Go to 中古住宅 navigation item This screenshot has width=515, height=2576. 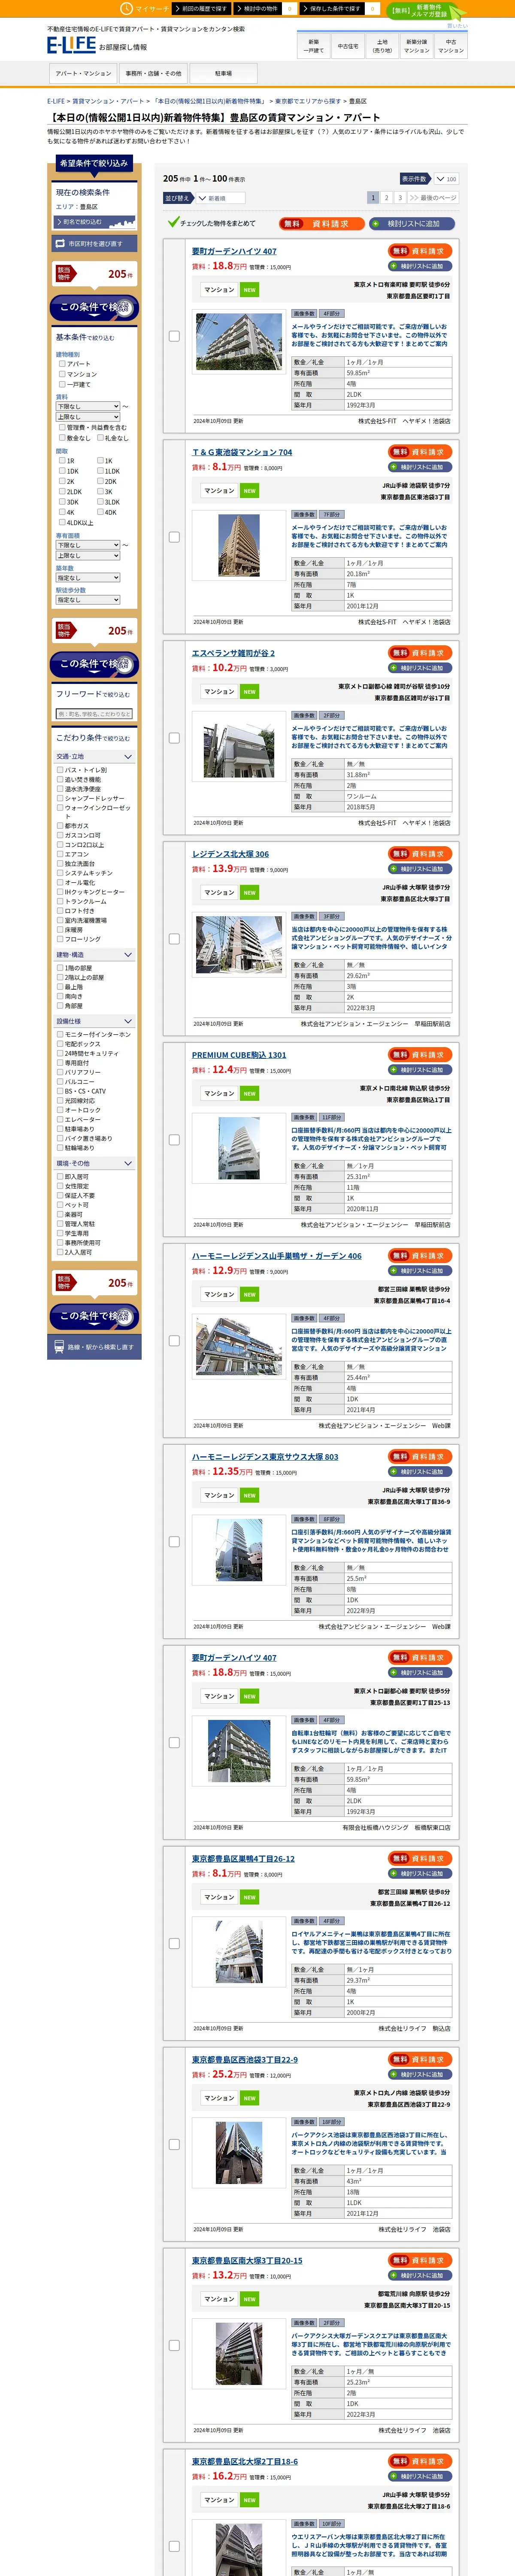[348, 46]
